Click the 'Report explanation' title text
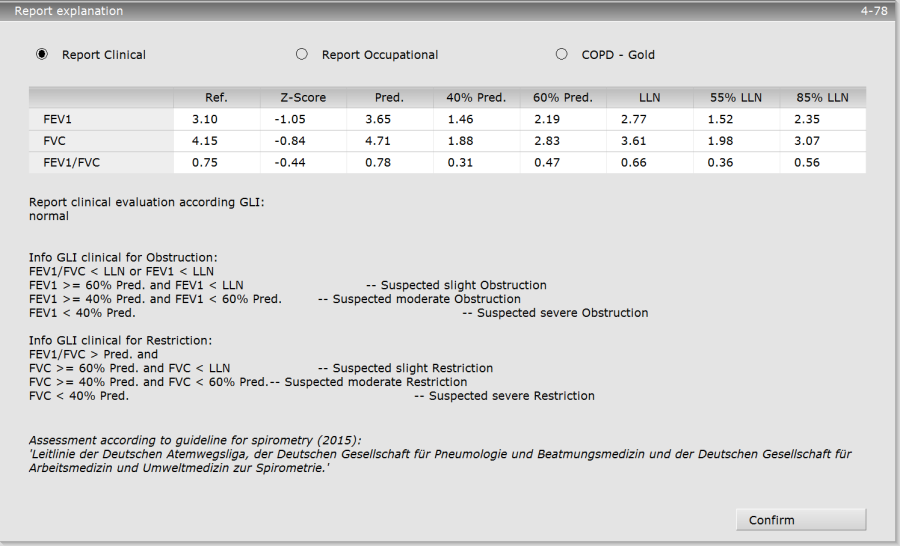The width and height of the screenshot is (900, 546). (69, 10)
